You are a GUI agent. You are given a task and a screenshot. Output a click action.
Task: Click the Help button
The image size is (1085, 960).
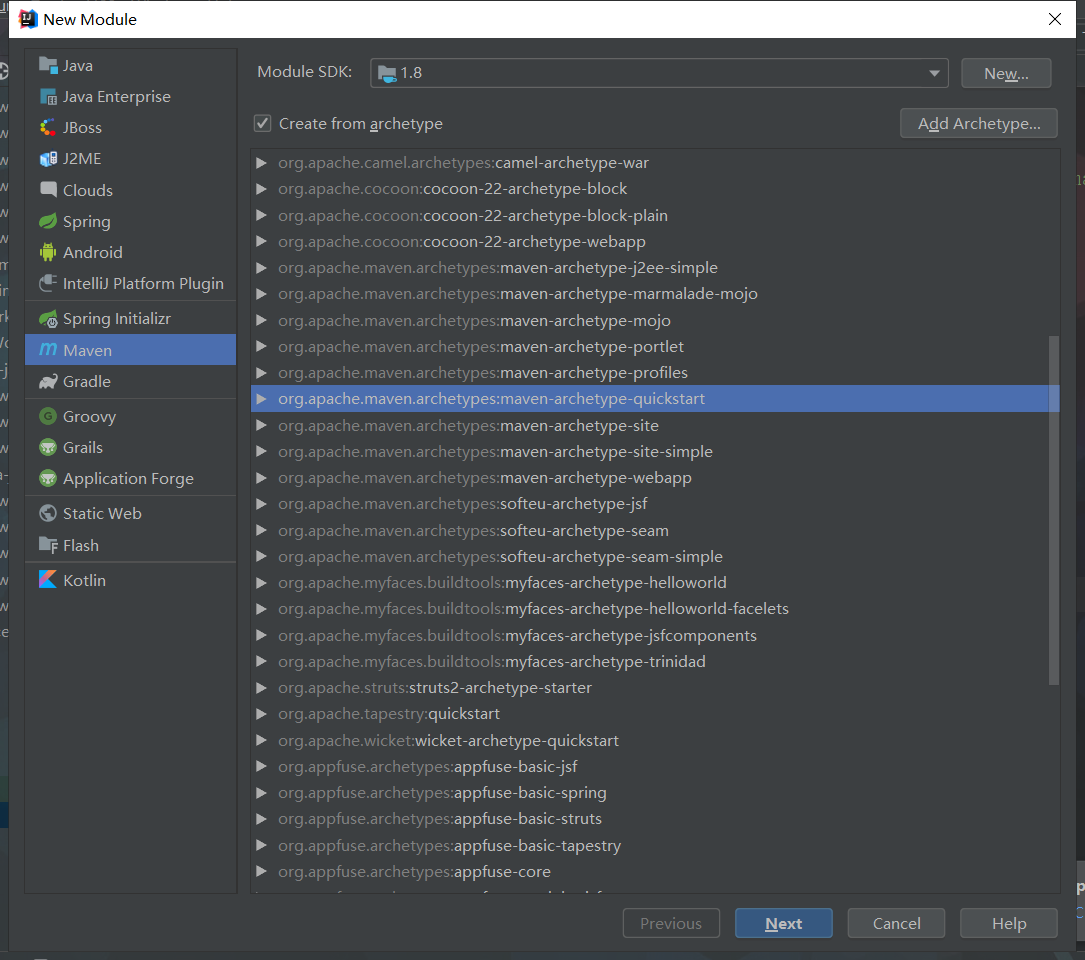(1009, 923)
